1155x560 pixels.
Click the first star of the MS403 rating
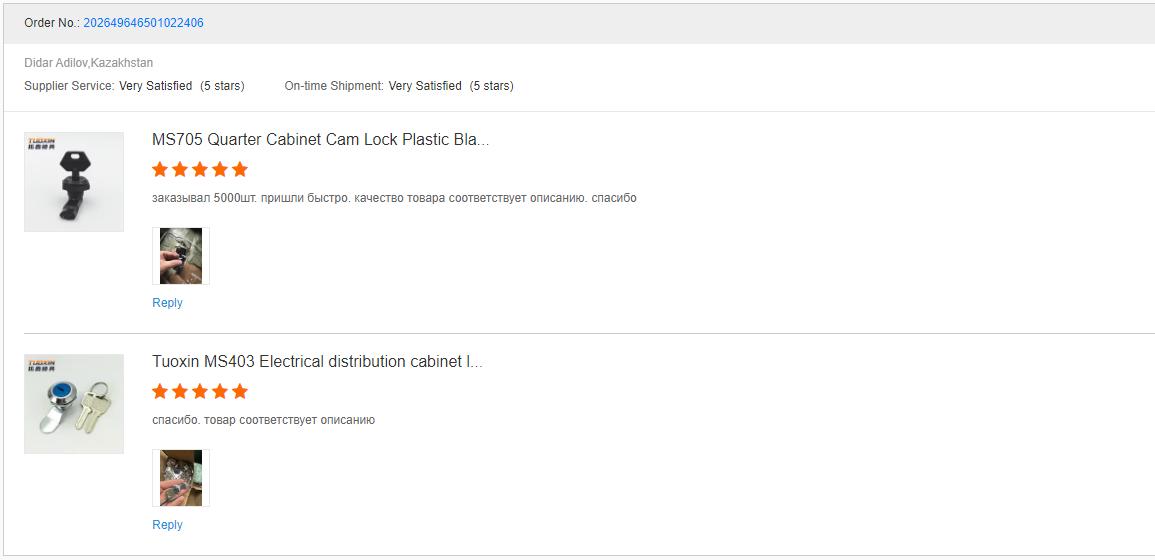[x=160, y=392]
